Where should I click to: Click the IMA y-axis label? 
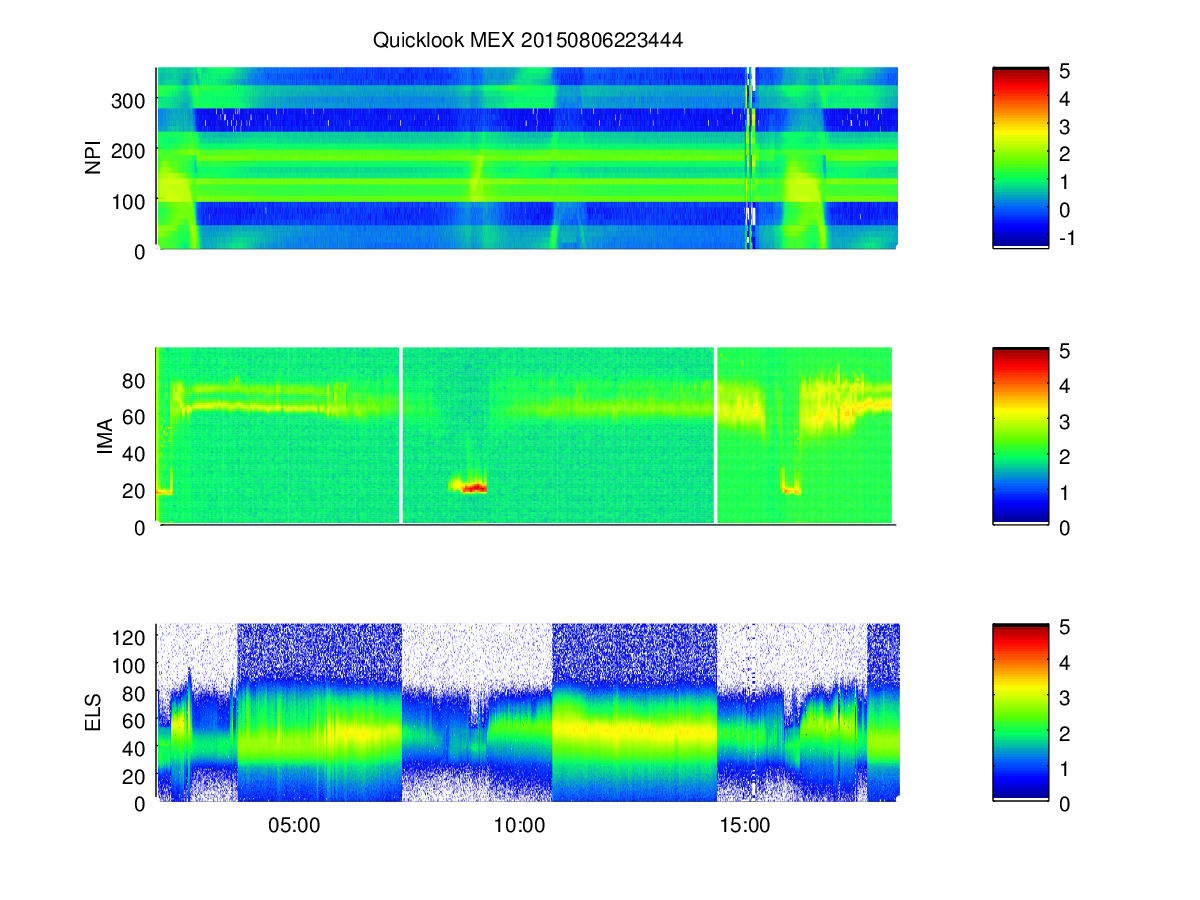pyautogui.click(x=104, y=436)
